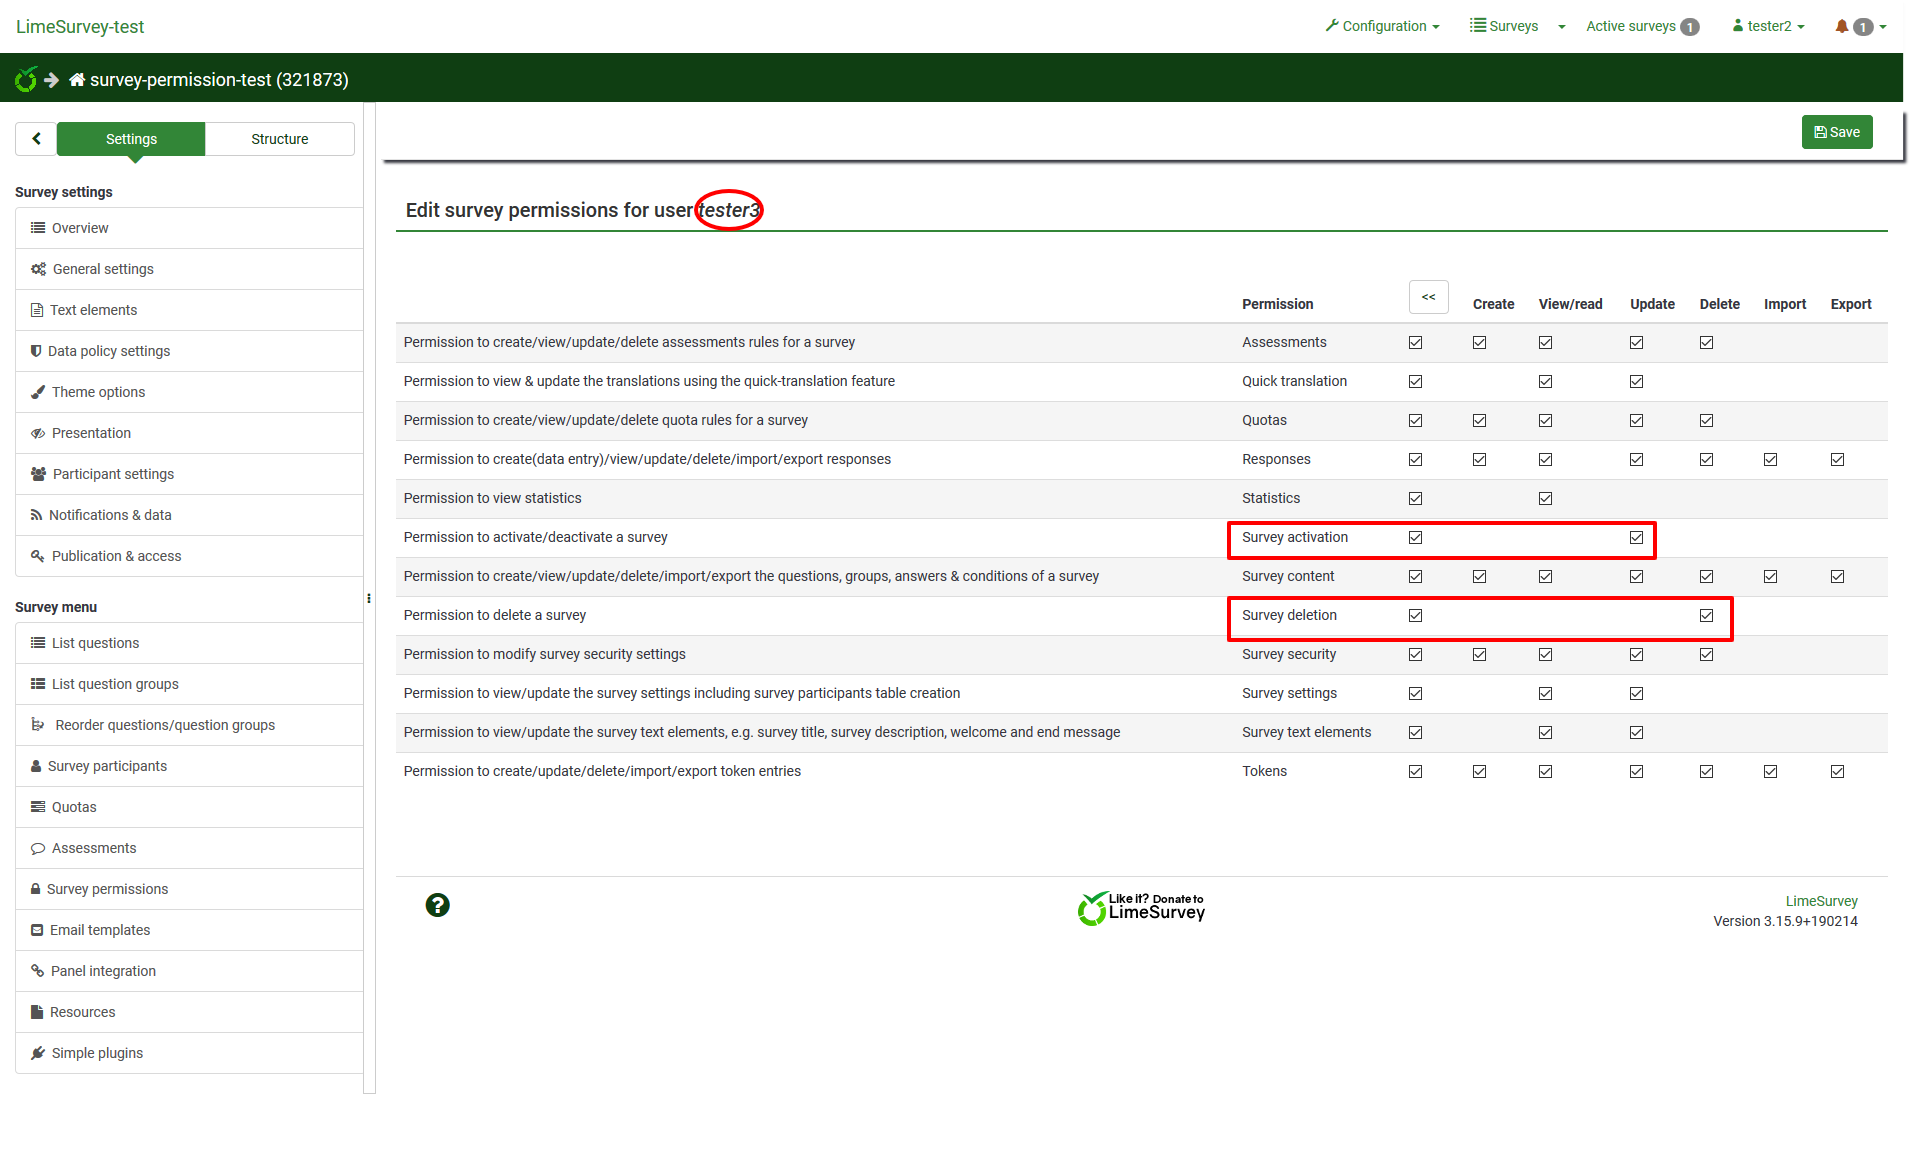Open the Surveys caret dropdown

[1561, 27]
